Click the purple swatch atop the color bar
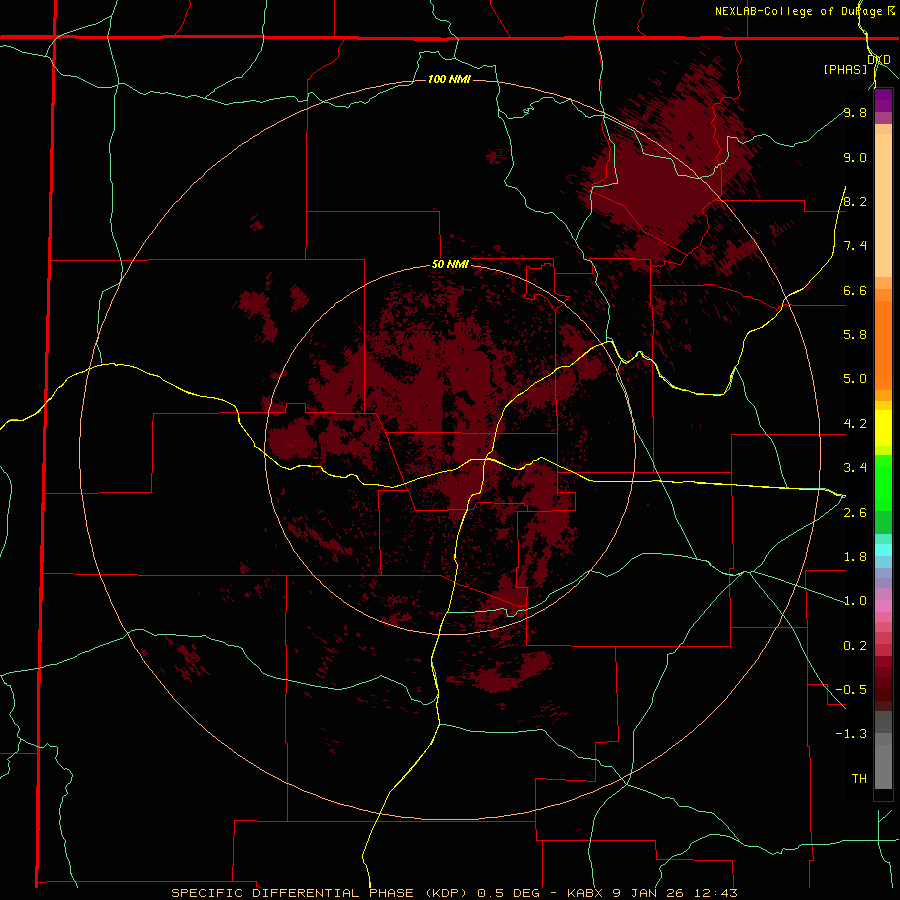The height and width of the screenshot is (900, 900). pyautogui.click(x=883, y=100)
